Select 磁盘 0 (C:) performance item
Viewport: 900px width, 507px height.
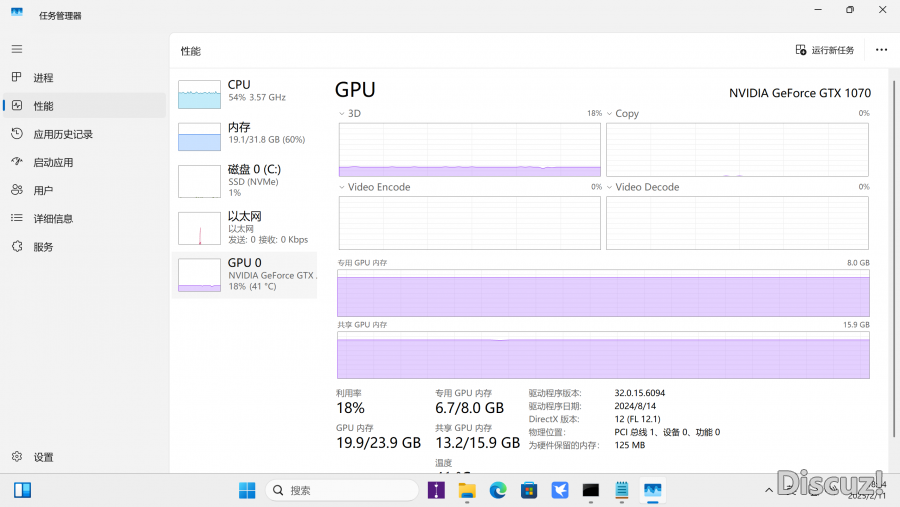[245, 181]
